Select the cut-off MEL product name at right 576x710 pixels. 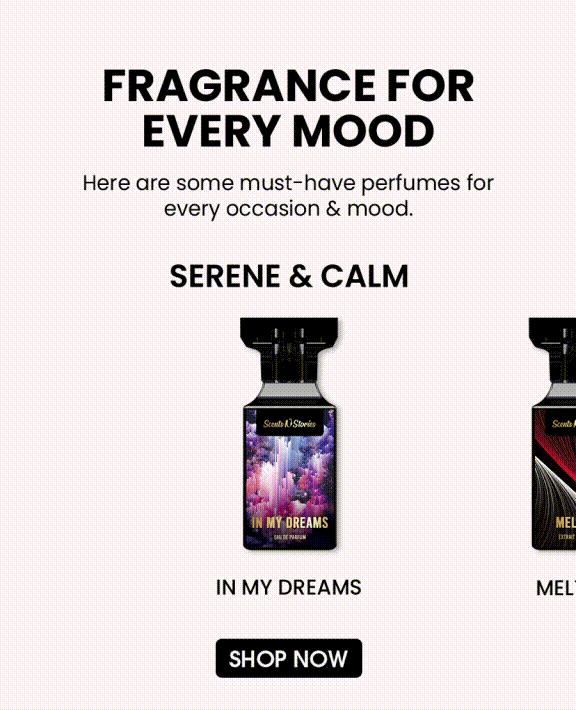(x=556, y=588)
